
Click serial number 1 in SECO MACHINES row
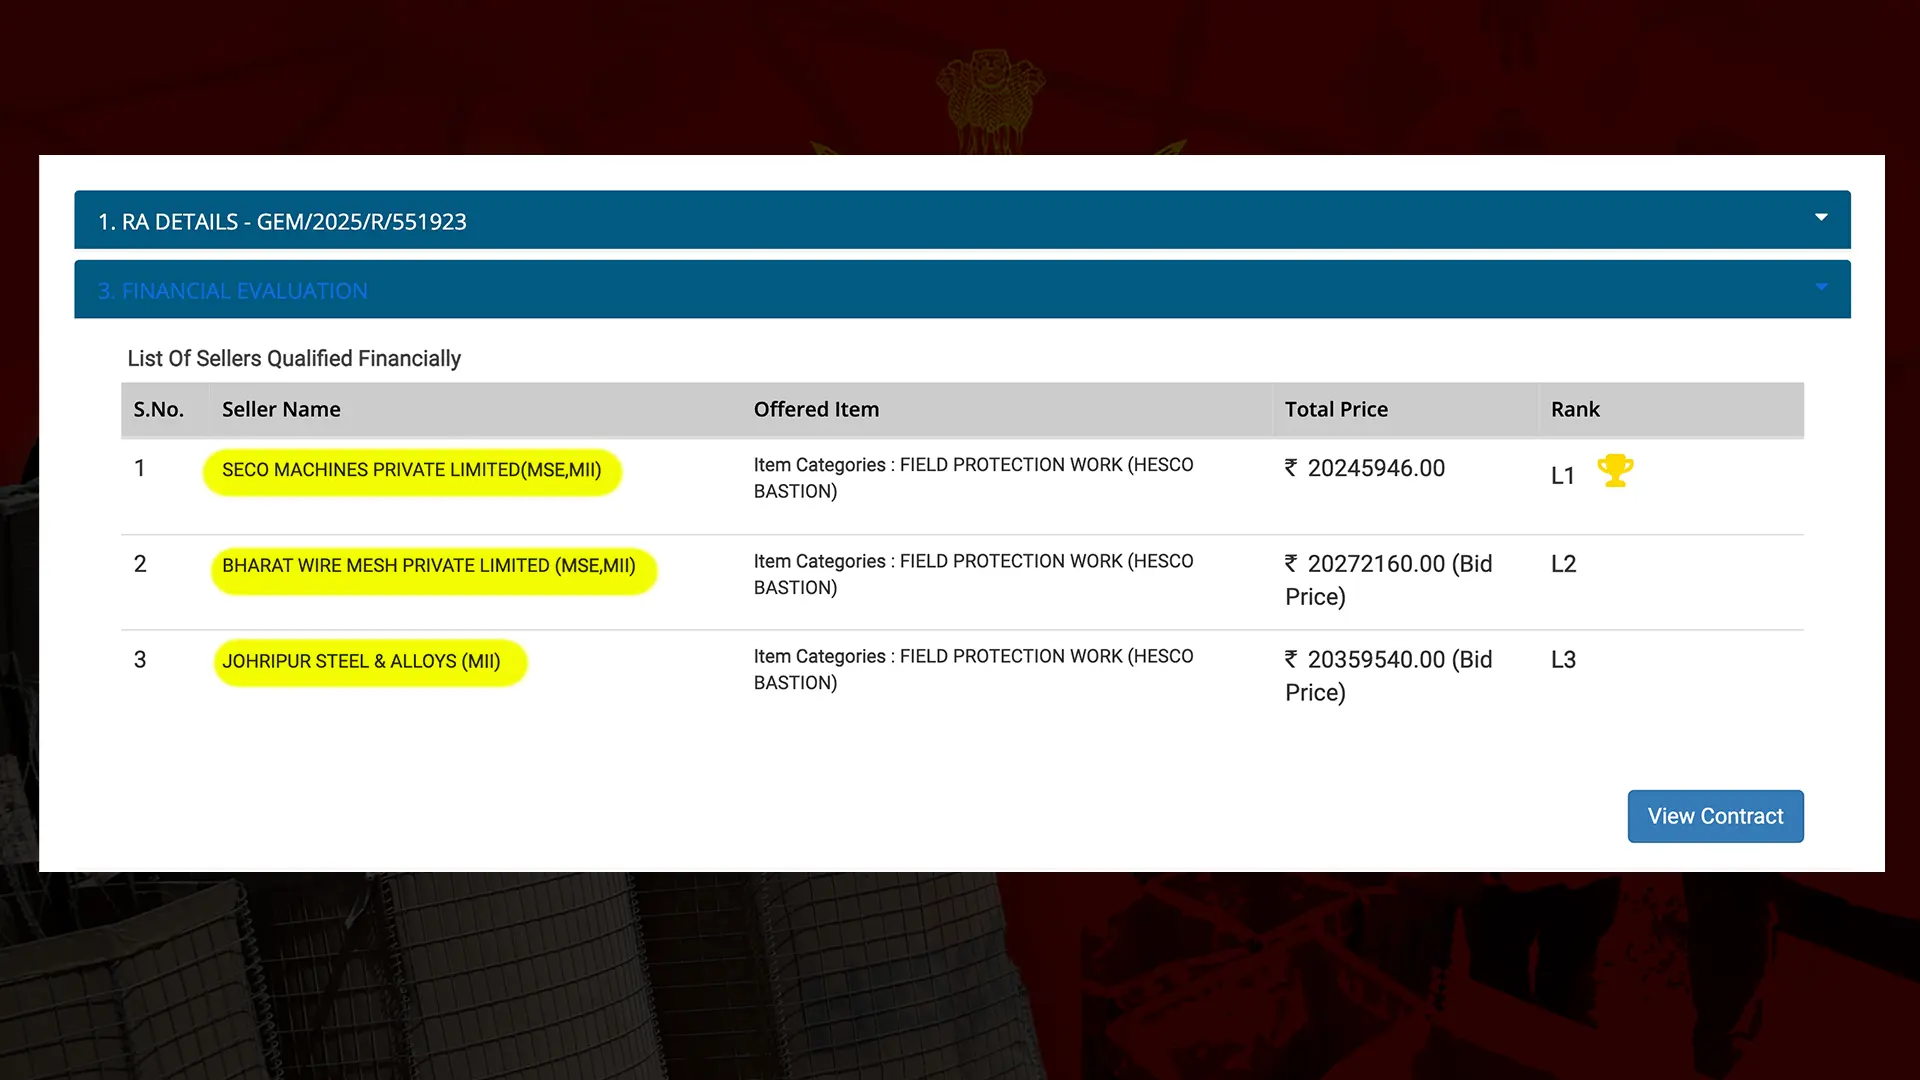(x=140, y=468)
